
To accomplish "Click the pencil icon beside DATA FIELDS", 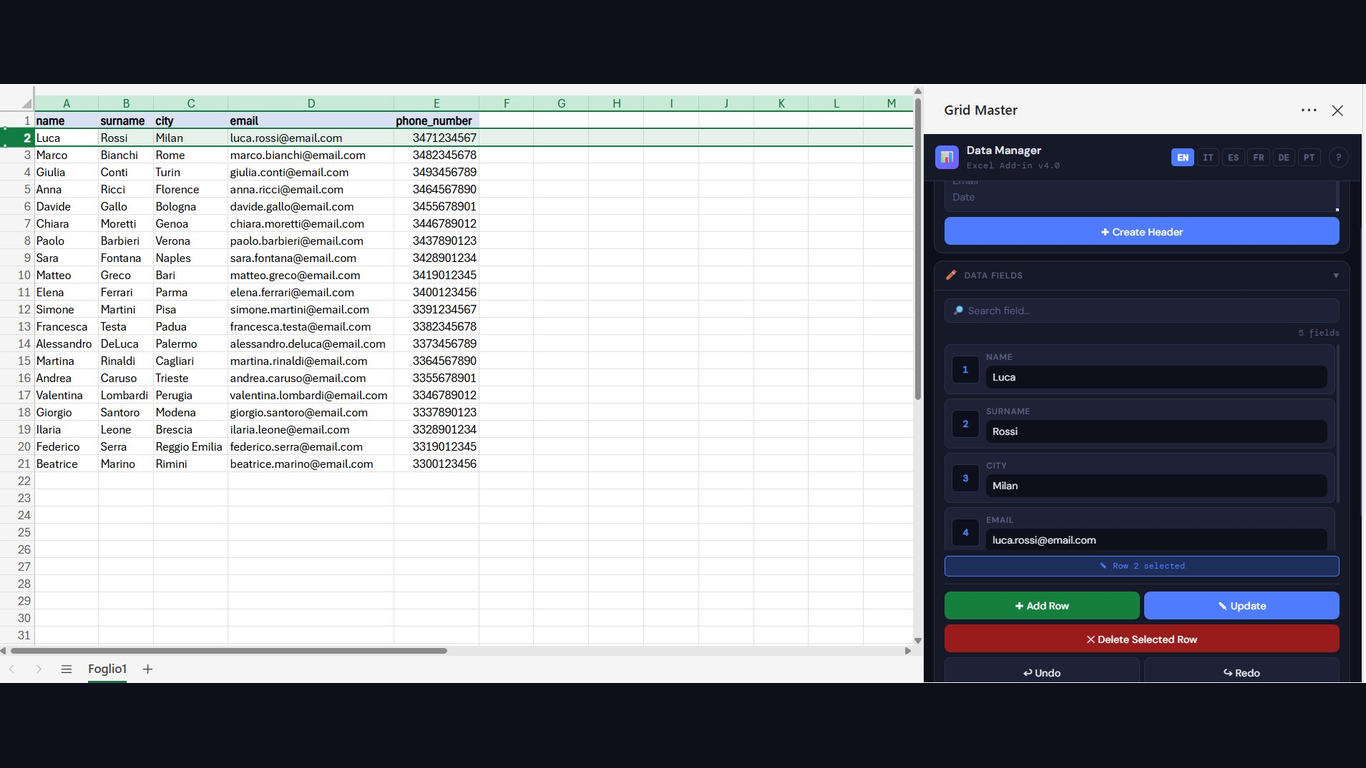I will tap(952, 275).
